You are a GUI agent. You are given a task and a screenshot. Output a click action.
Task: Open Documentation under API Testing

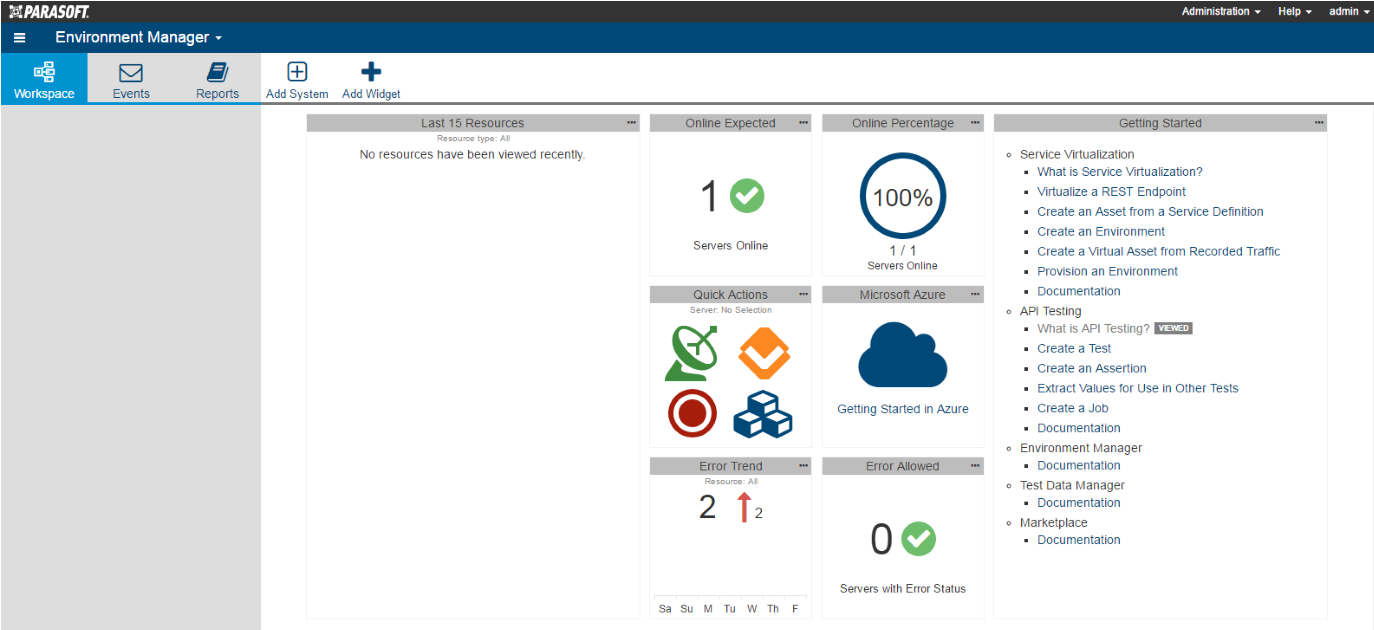1079,429
